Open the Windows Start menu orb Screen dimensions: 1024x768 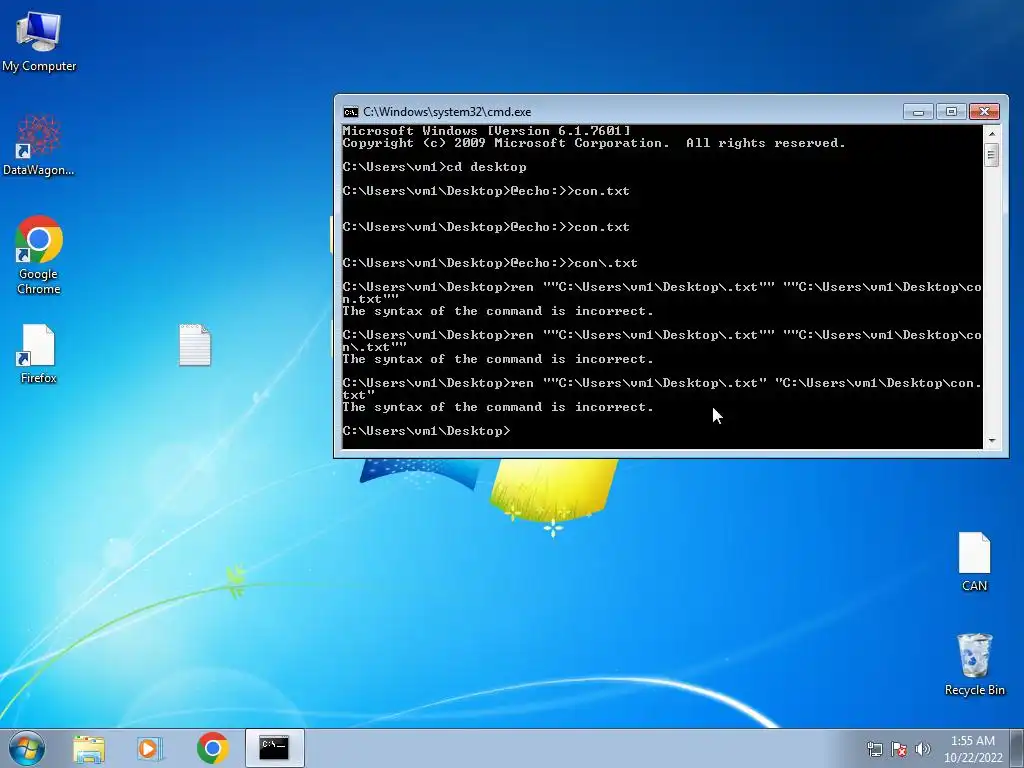(27, 748)
